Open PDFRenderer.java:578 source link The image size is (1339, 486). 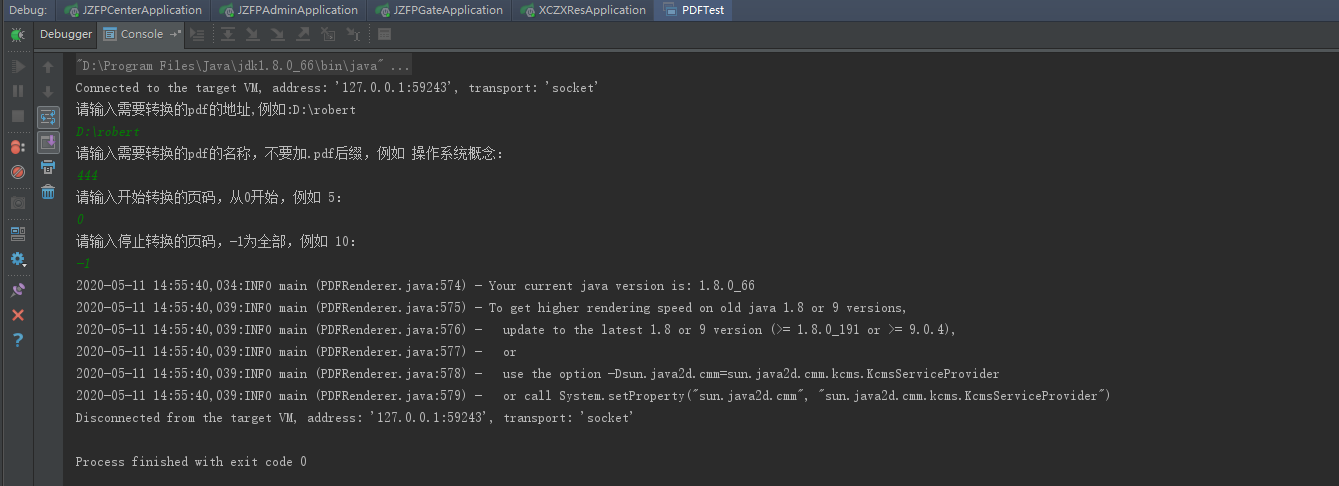tap(391, 374)
